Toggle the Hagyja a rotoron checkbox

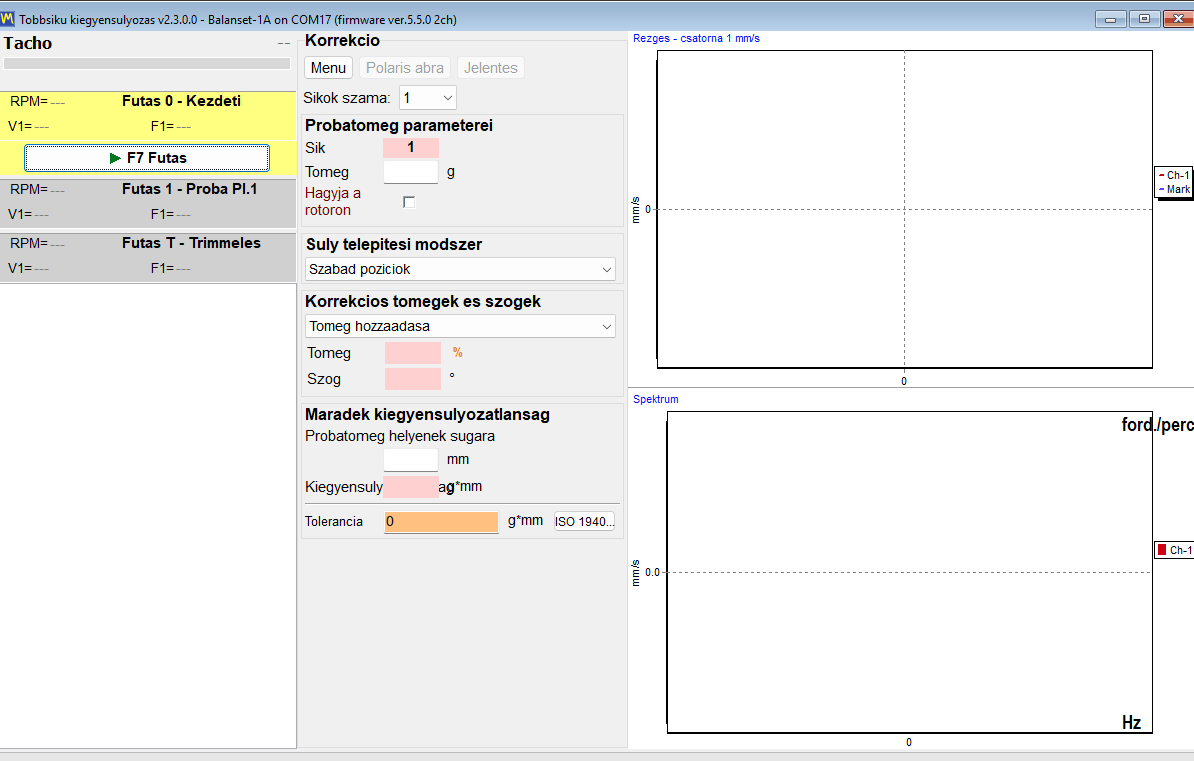click(x=409, y=202)
